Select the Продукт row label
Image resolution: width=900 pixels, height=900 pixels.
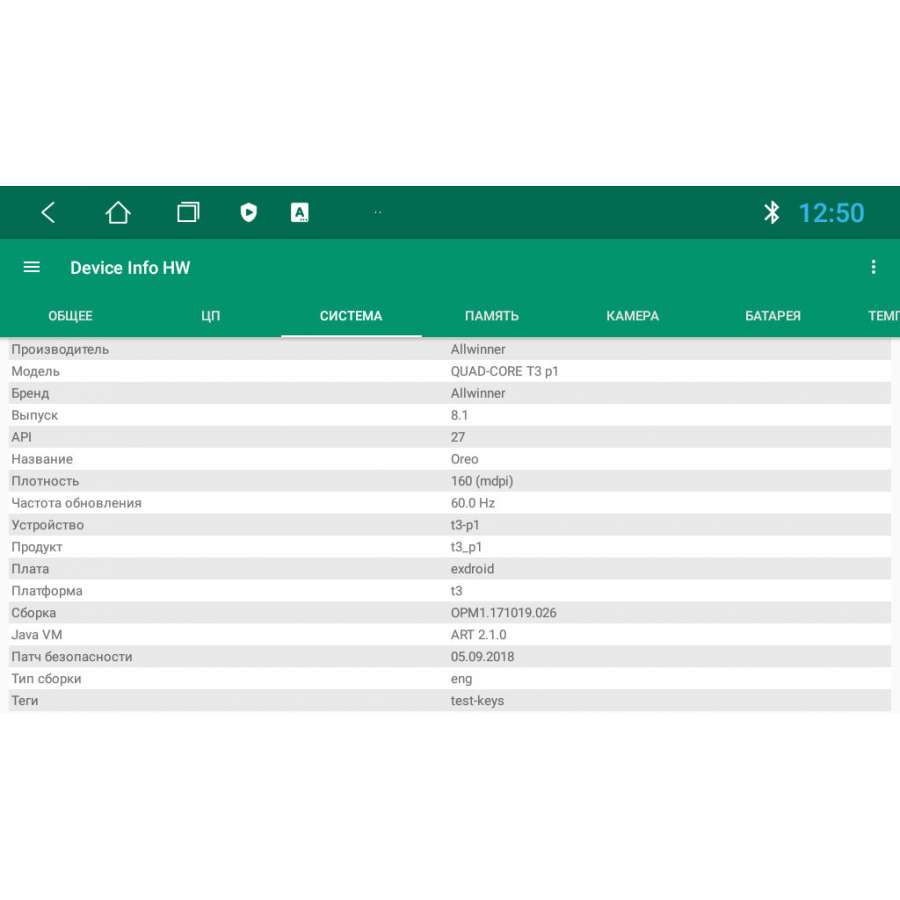[x=37, y=547]
